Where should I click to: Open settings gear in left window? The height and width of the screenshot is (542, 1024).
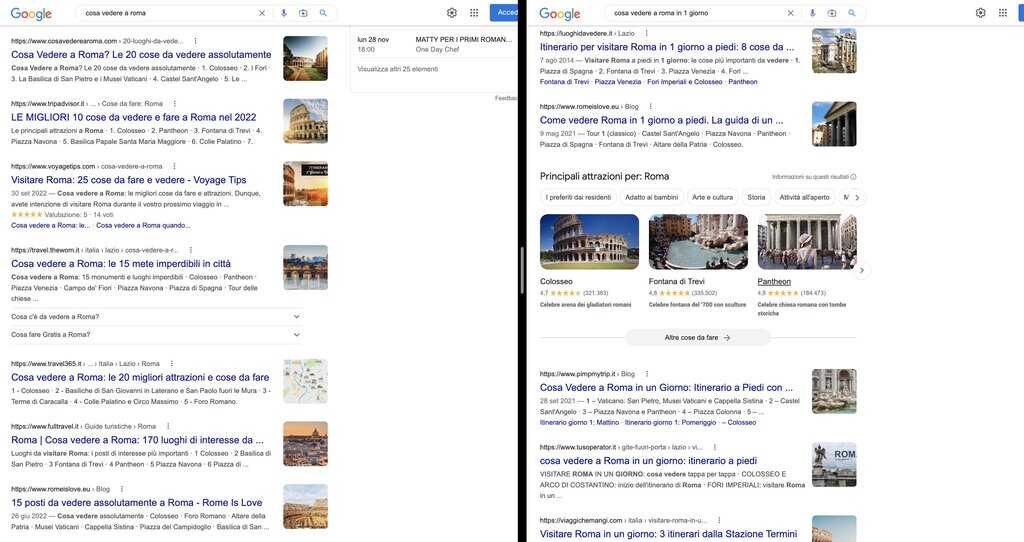(x=452, y=12)
